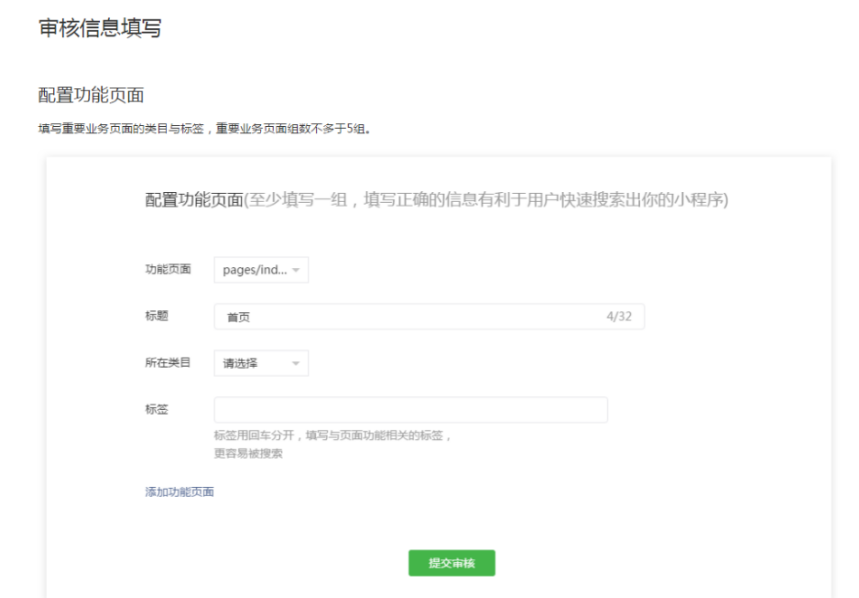The width and height of the screenshot is (859, 598).
Task: Submit with the green 提交审核 button
Action: [452, 563]
